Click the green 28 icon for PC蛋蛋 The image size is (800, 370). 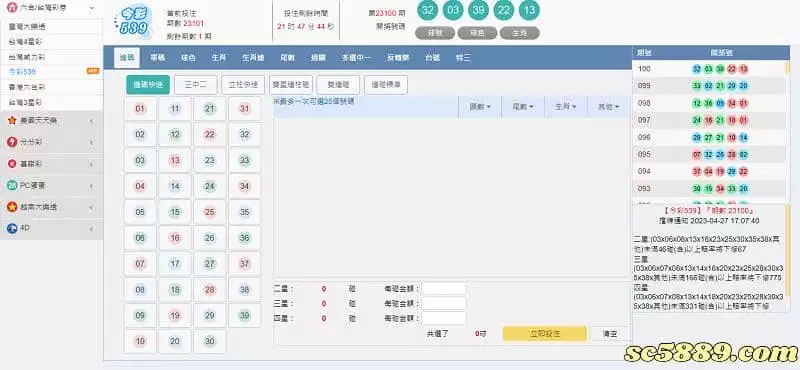pos(12,186)
